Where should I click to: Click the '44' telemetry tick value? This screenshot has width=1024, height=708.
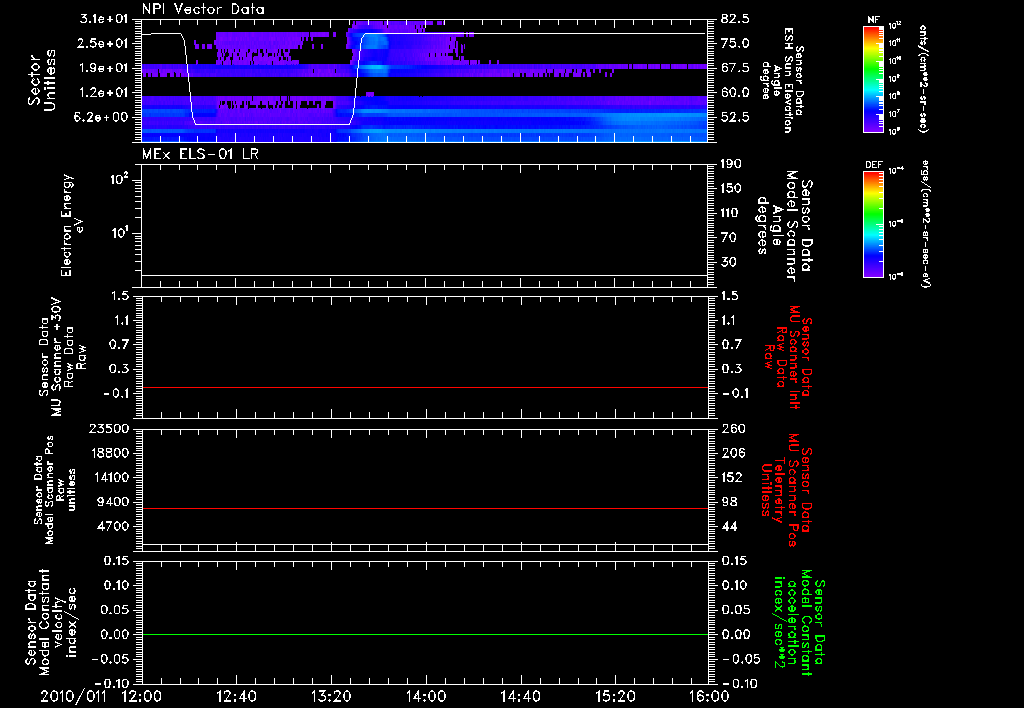[x=729, y=526]
